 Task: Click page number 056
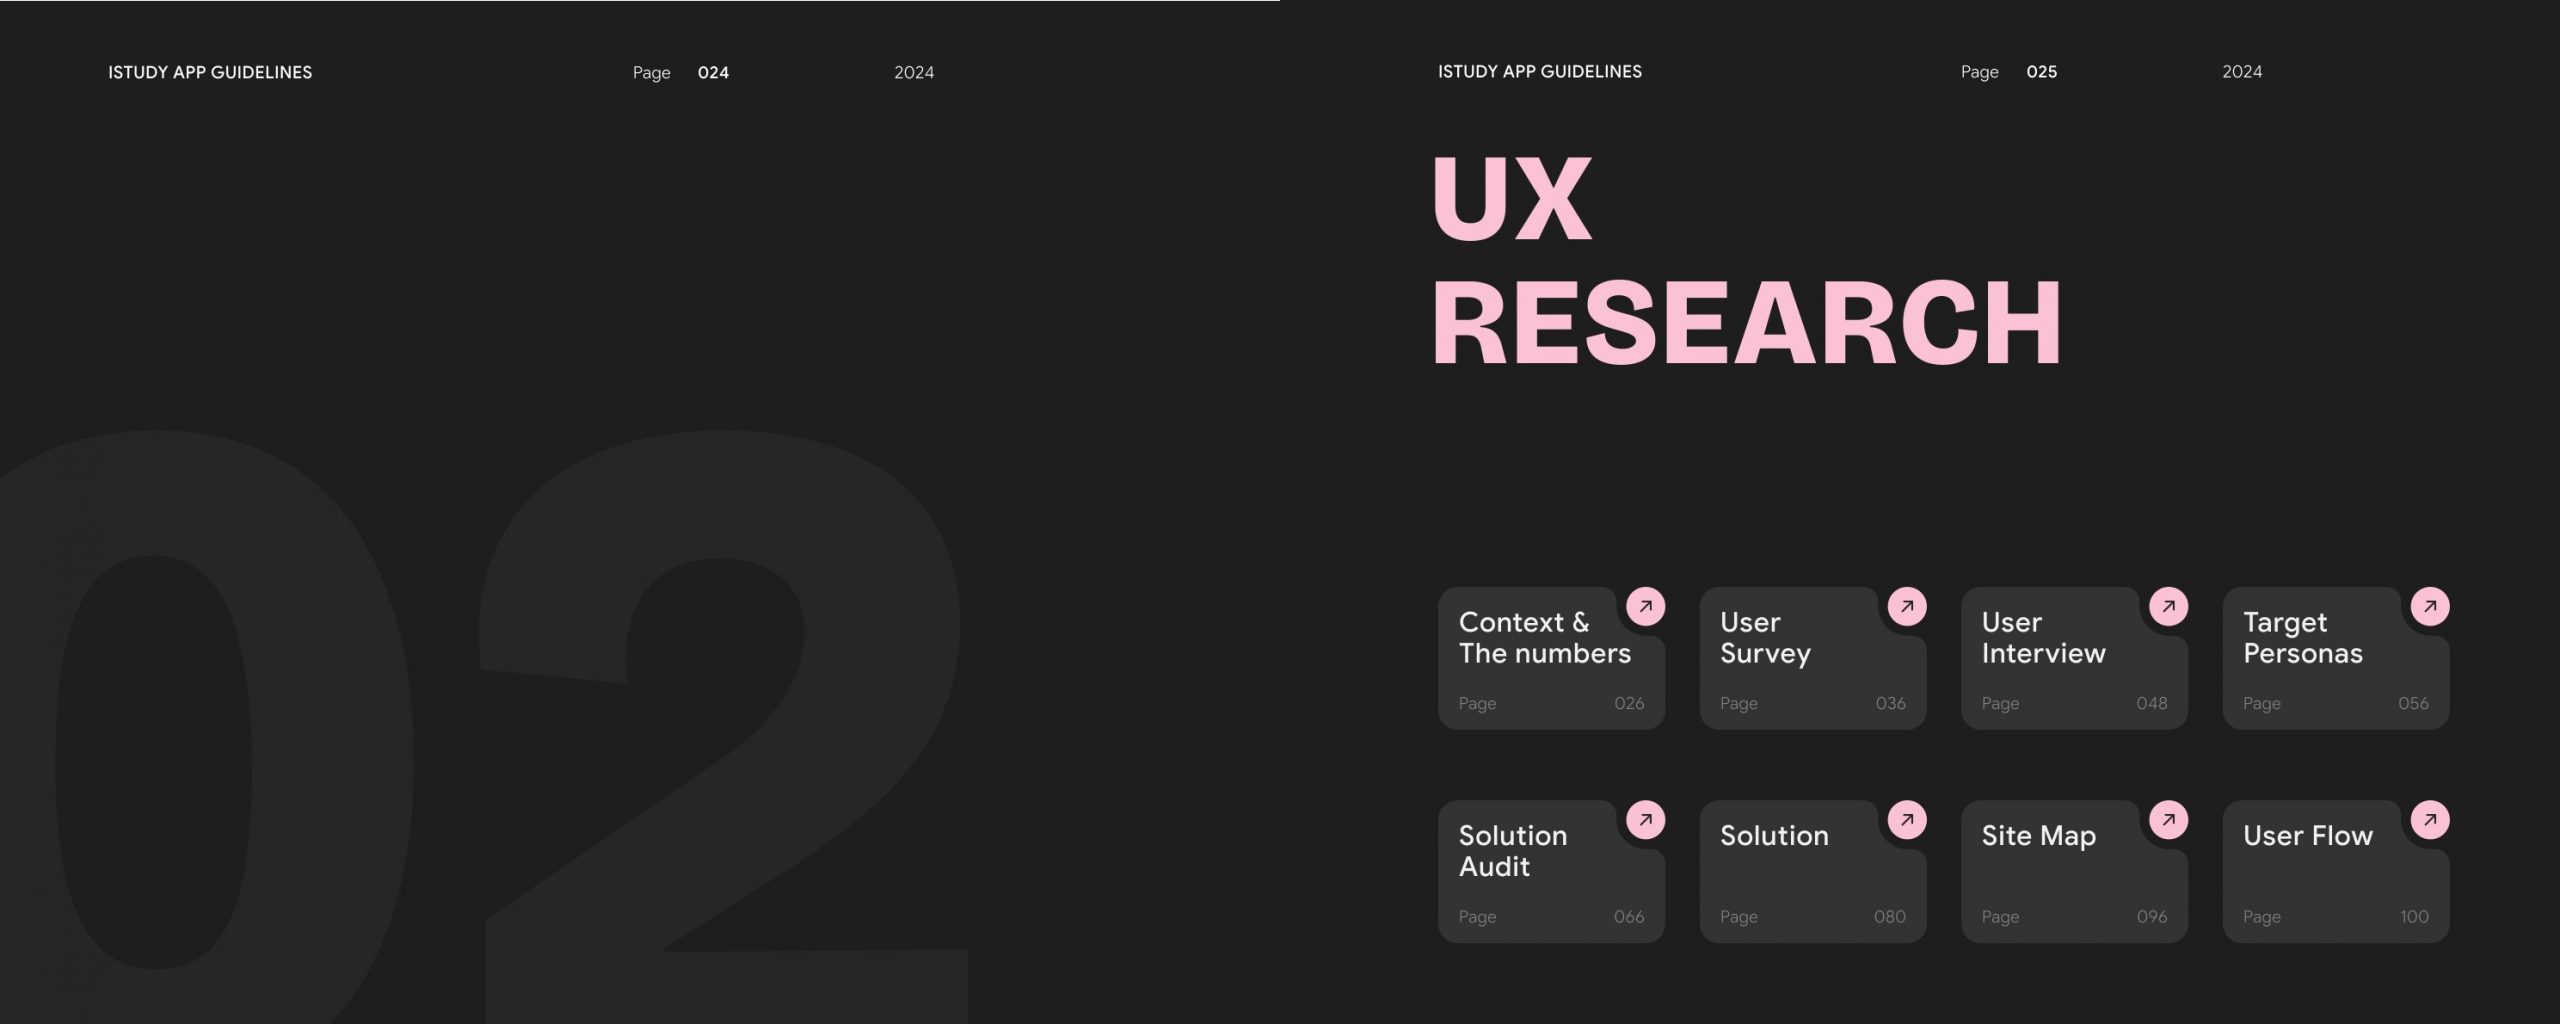click(x=2413, y=703)
